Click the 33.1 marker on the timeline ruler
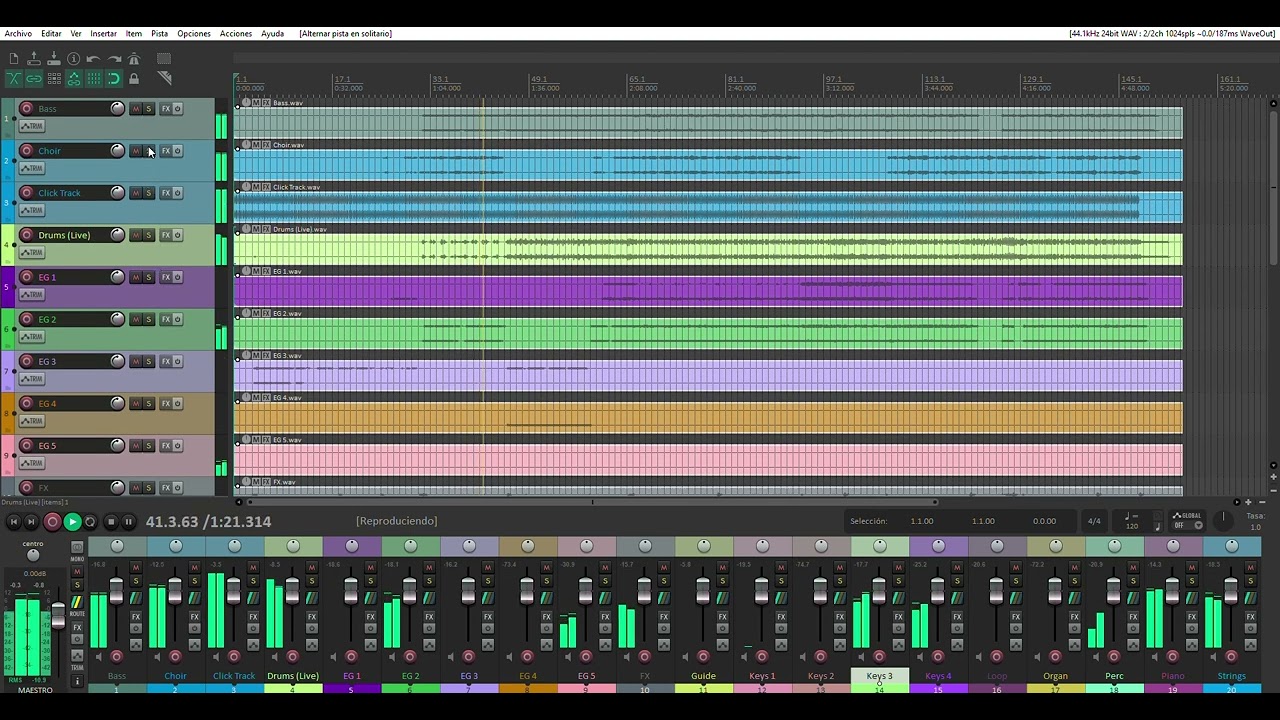 (440, 79)
